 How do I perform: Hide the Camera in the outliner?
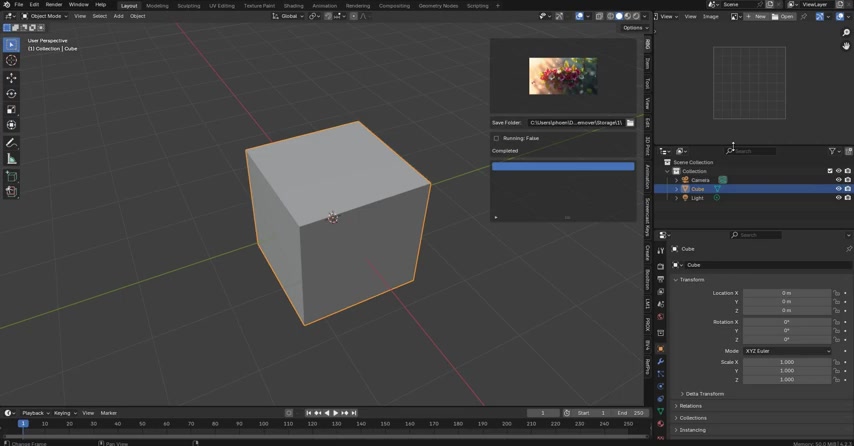pyautogui.click(x=839, y=180)
